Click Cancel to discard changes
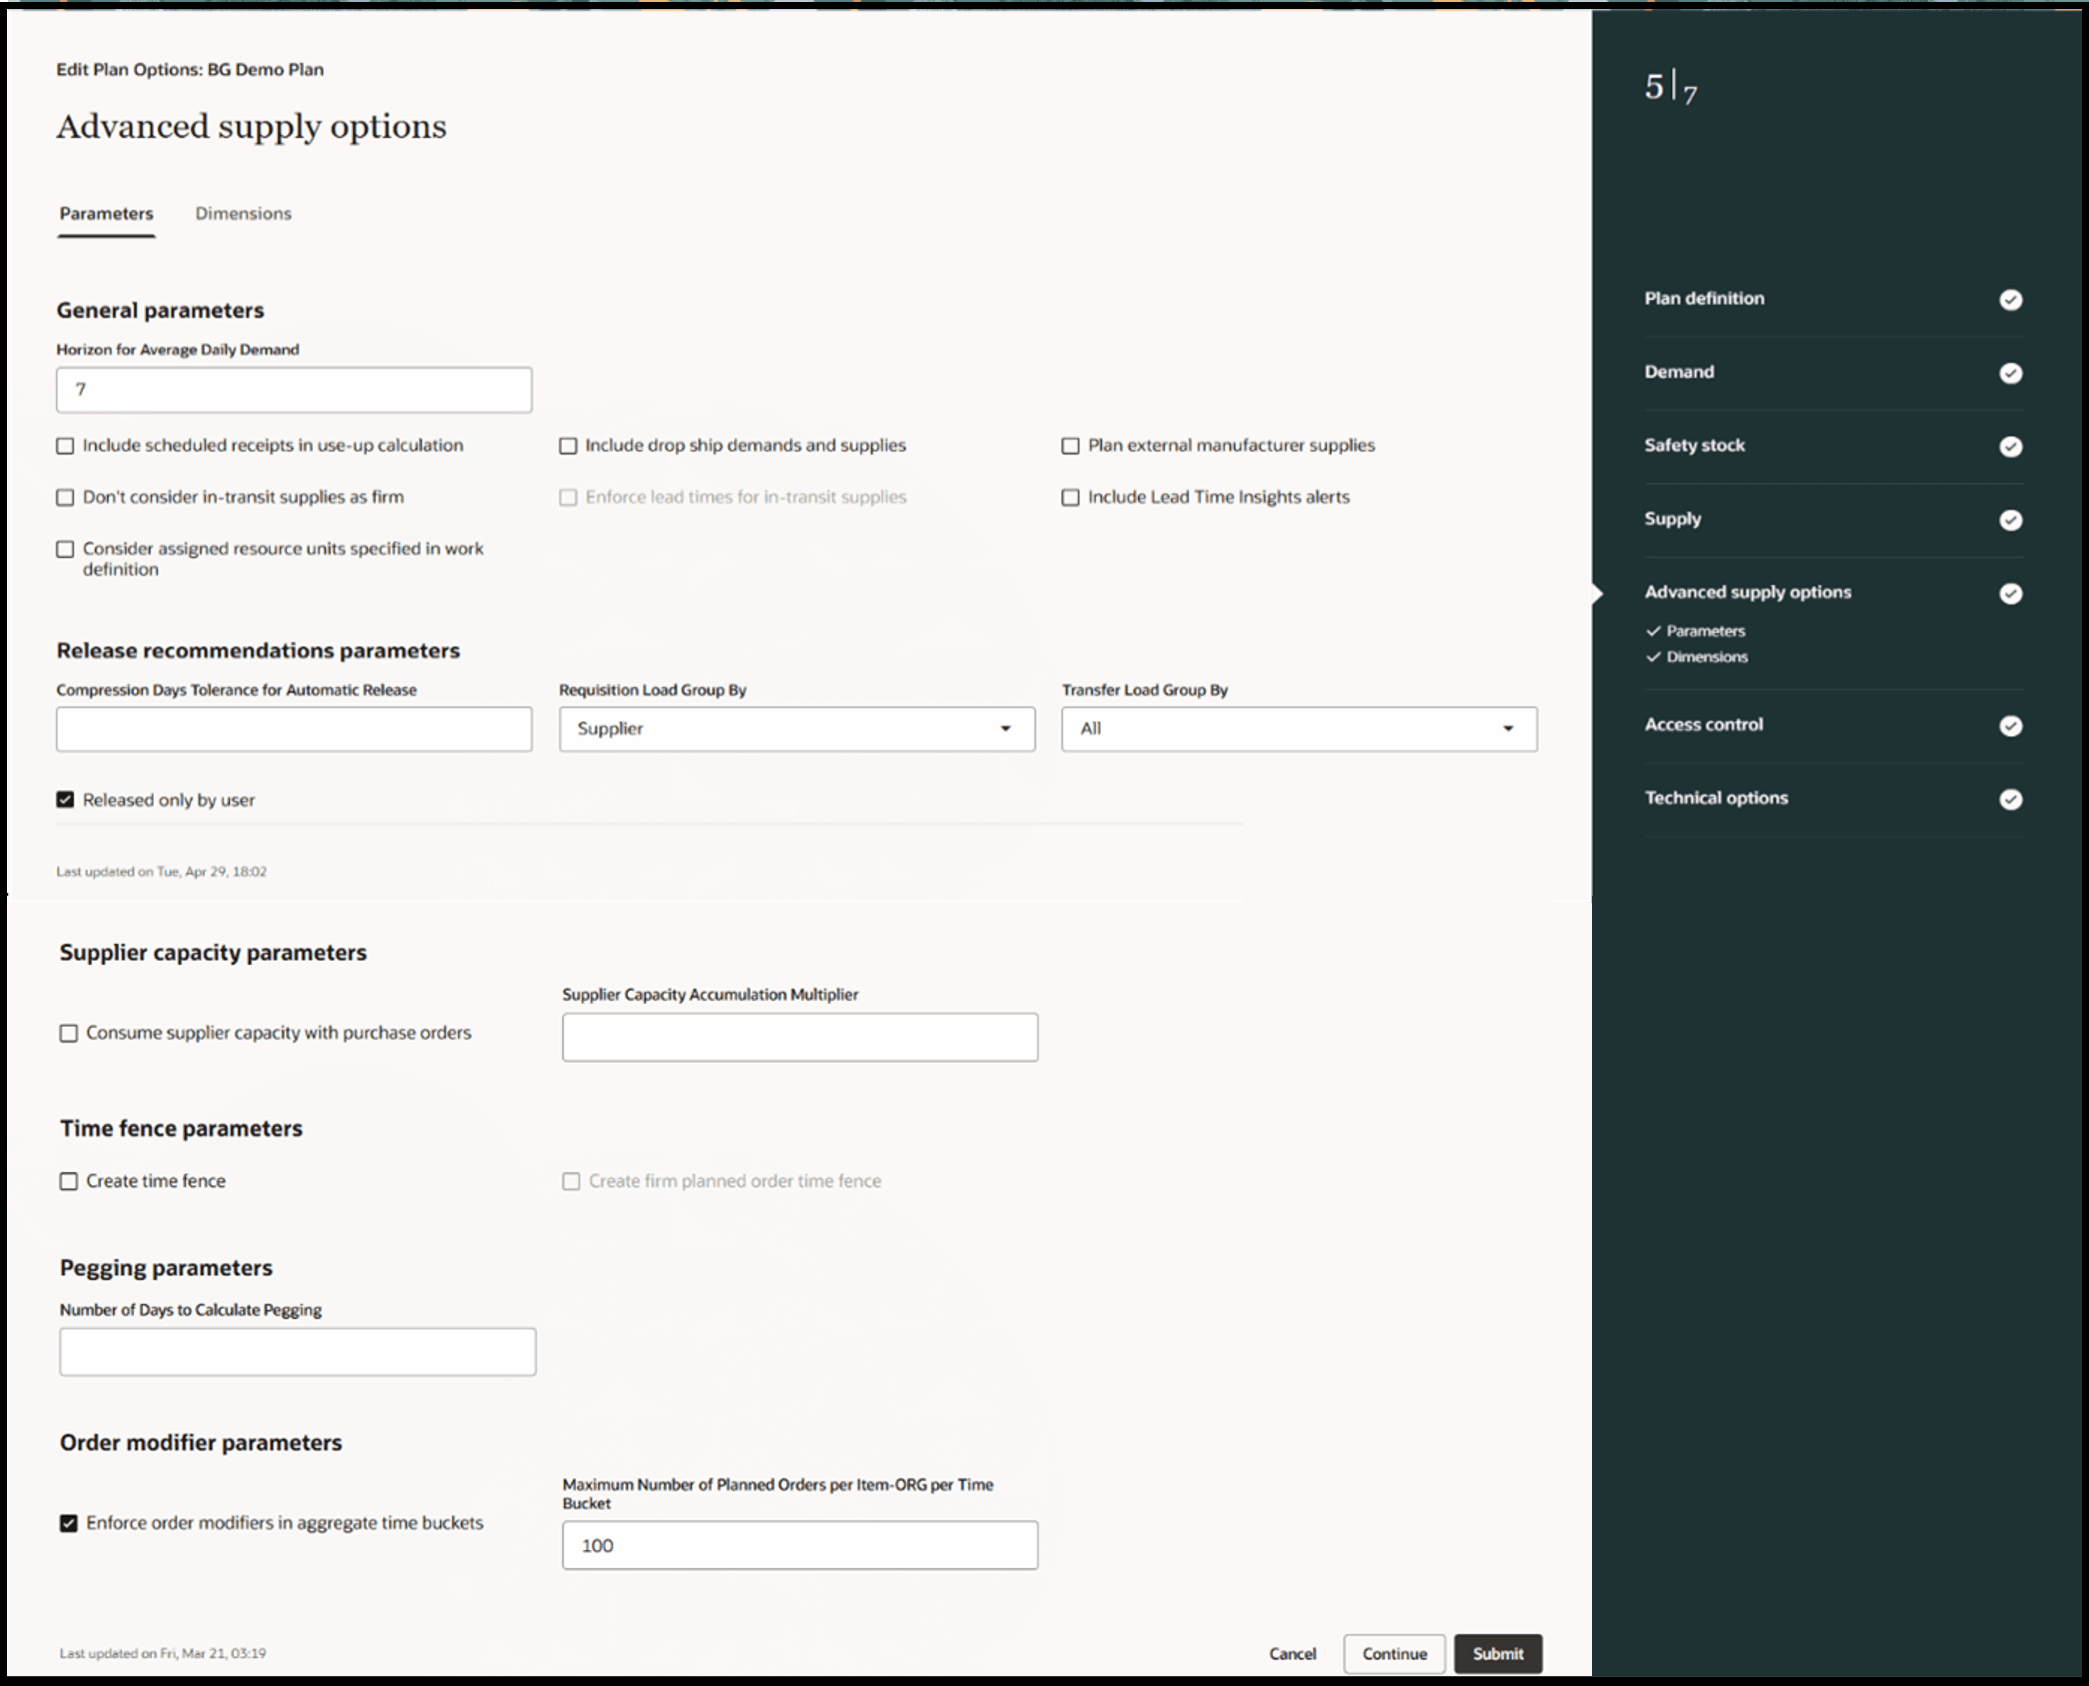2089x1686 pixels. tap(1292, 1653)
